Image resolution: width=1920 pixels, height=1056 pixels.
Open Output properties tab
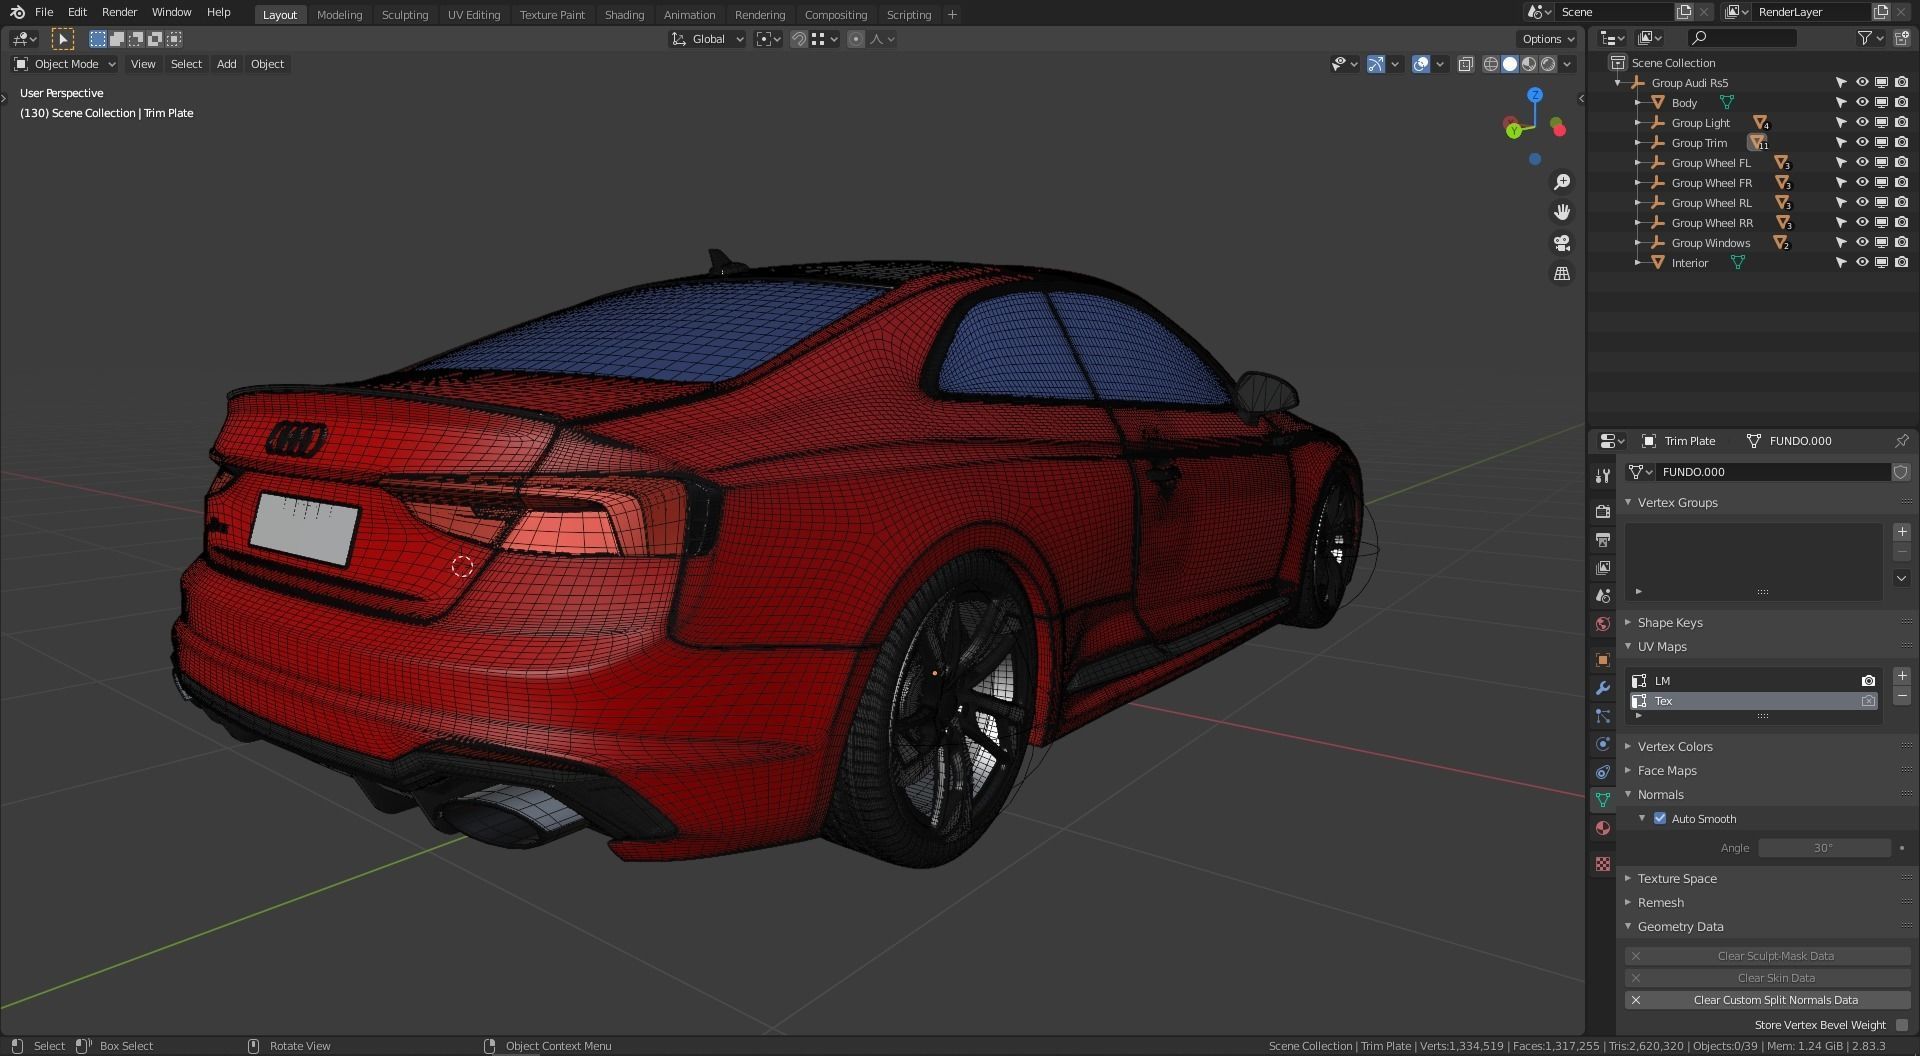point(1603,540)
